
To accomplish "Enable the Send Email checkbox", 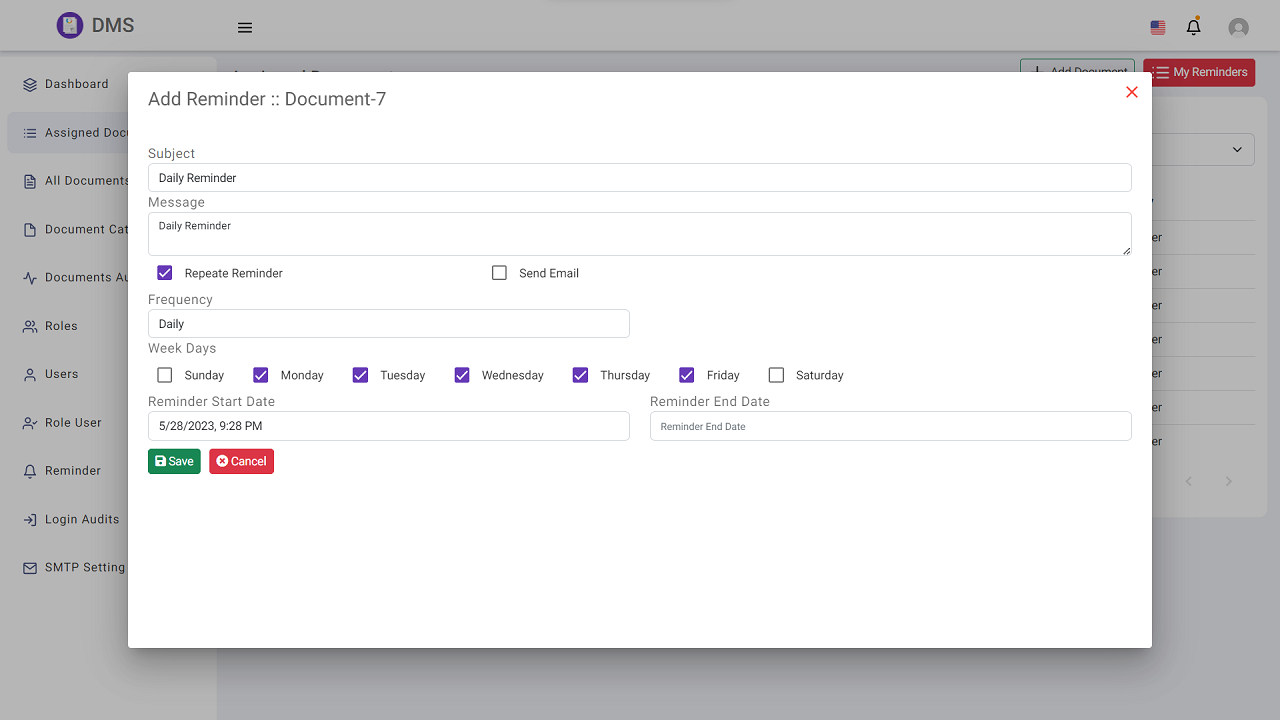I will click(x=500, y=273).
